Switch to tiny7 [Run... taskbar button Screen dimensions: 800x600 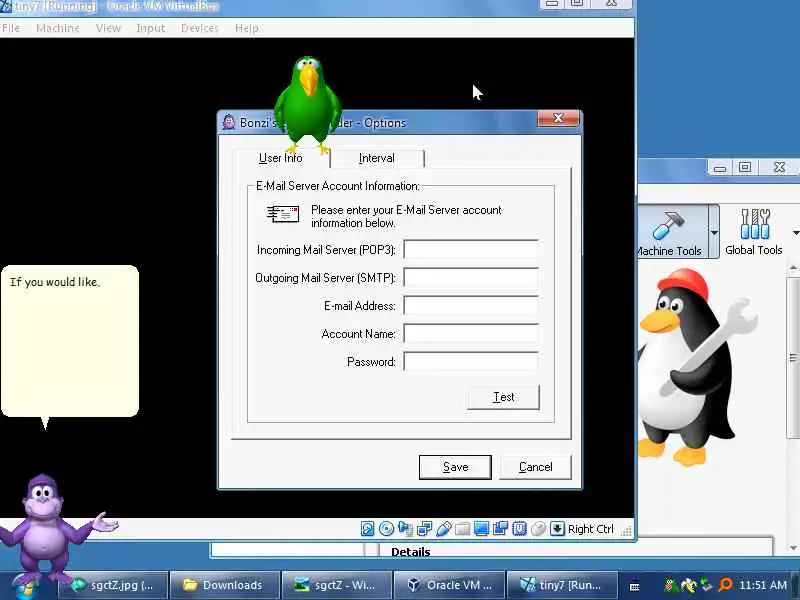pos(561,585)
